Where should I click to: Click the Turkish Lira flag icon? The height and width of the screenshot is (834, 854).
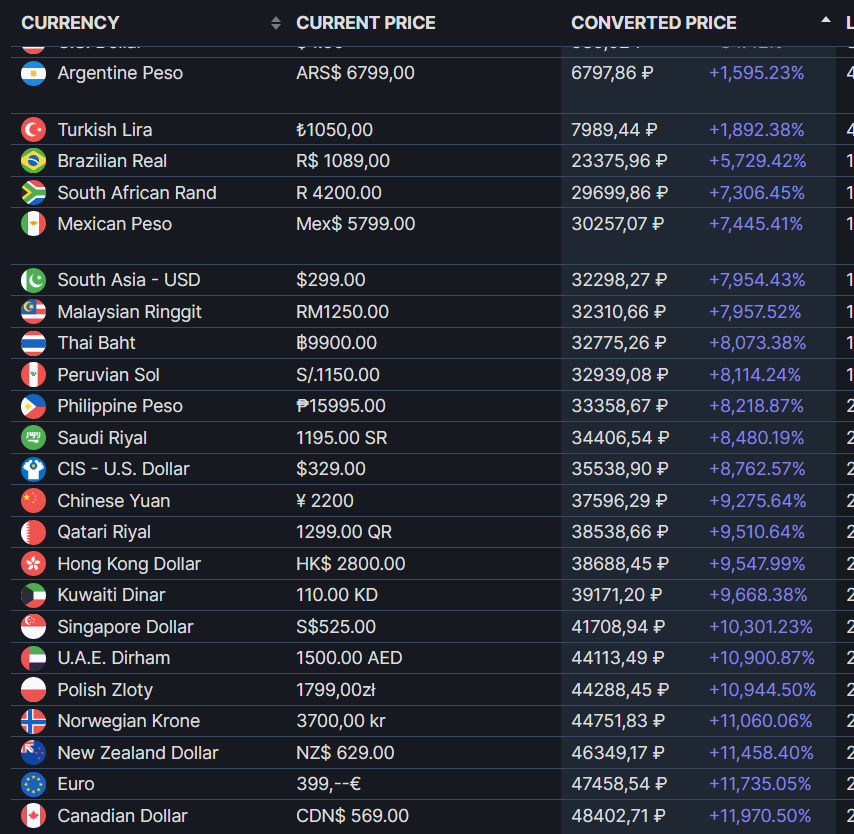pos(34,130)
